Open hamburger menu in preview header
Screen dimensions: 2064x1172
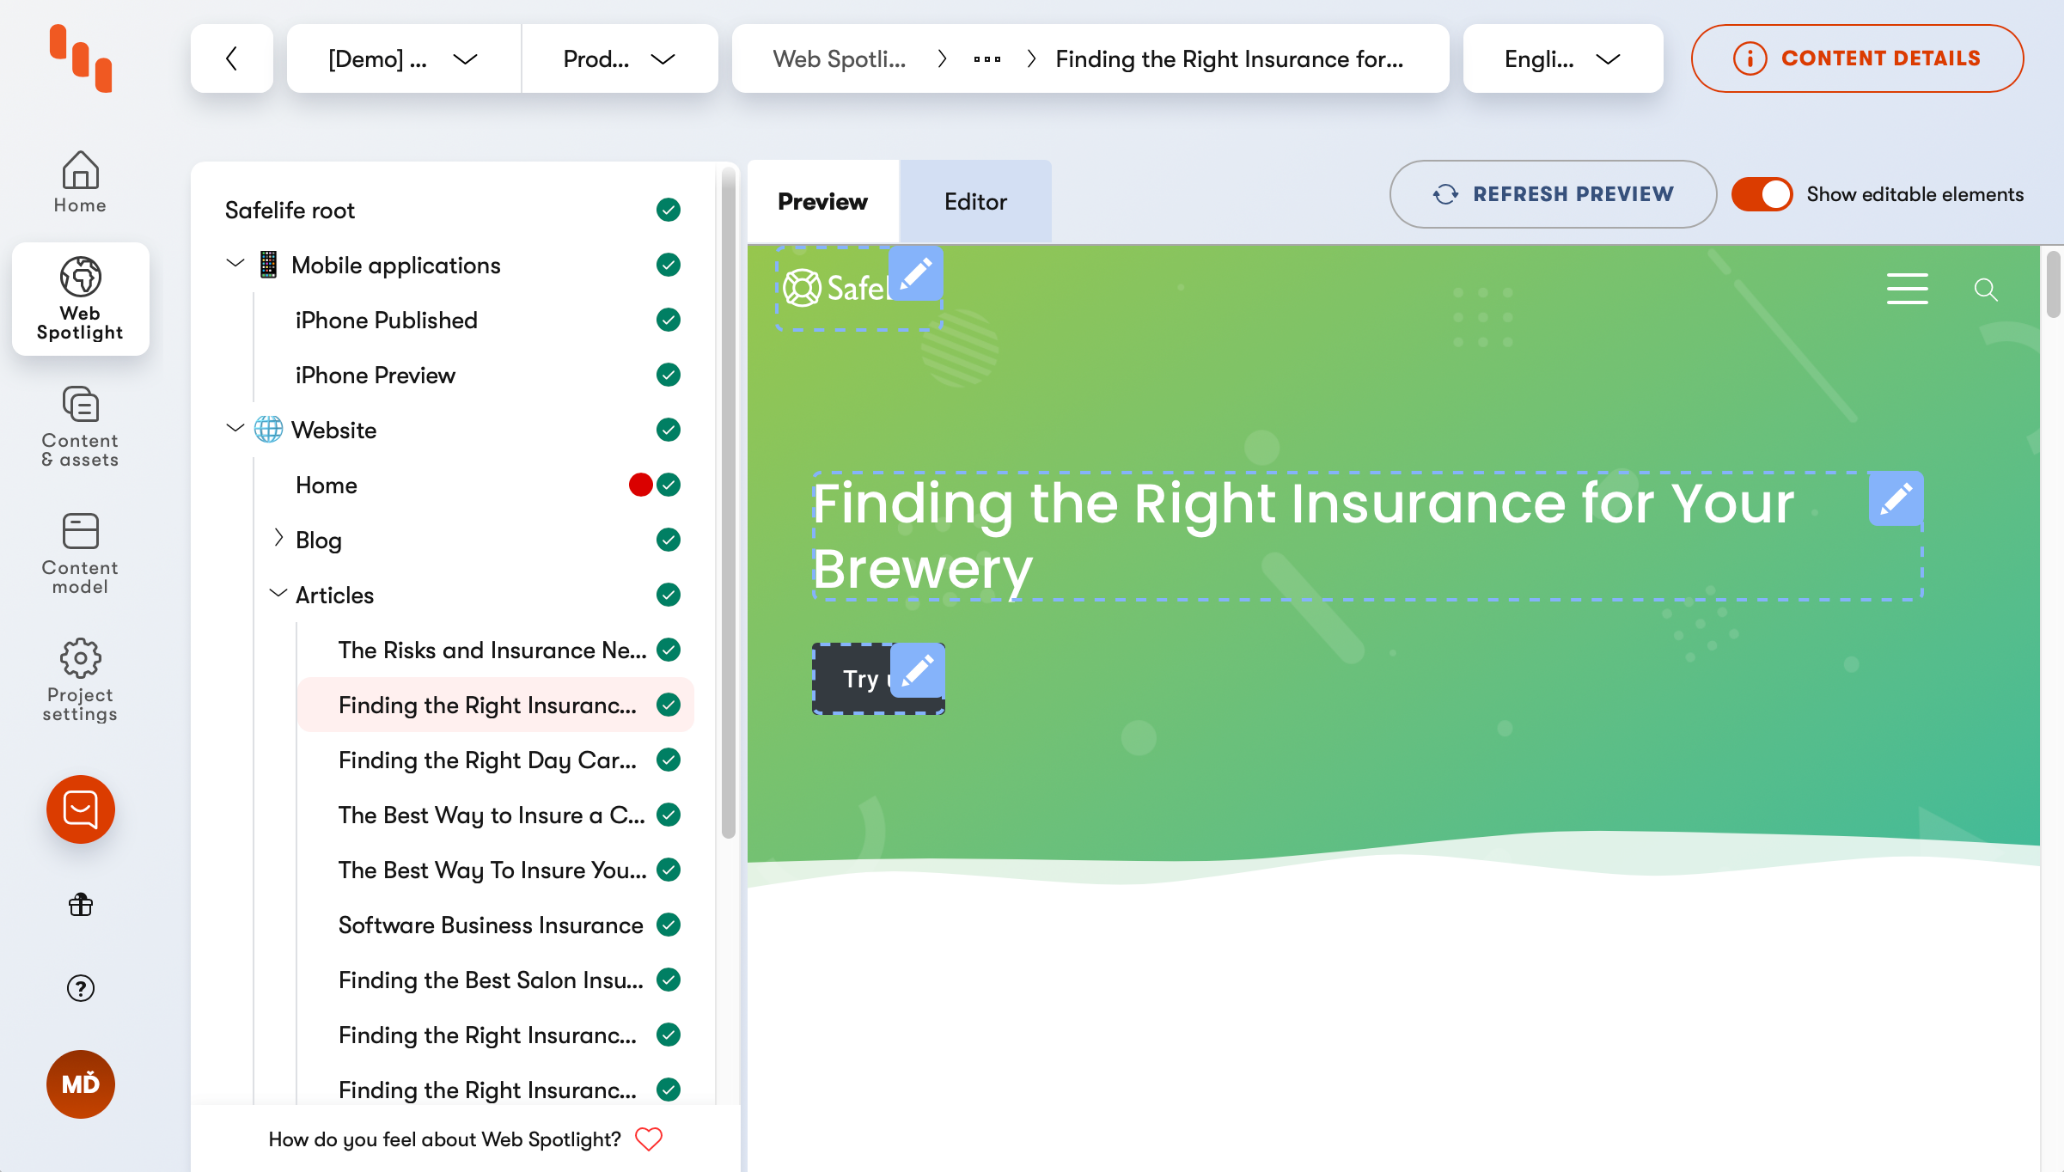[1907, 289]
